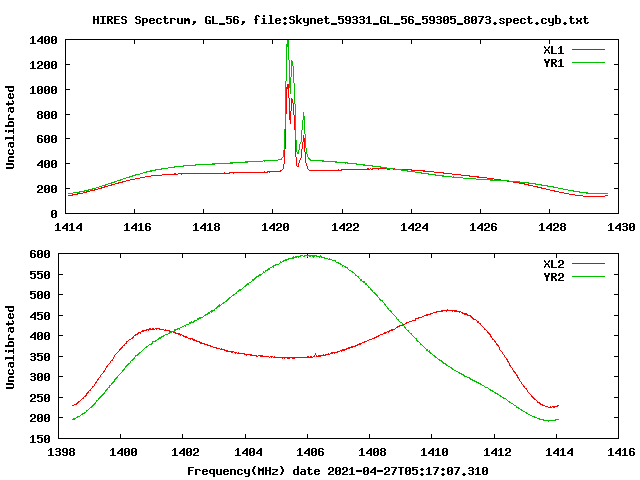Viewport: 640px width, 480px height.
Task: Click the 1000 tick label on top y-axis
Action: pos(43,90)
